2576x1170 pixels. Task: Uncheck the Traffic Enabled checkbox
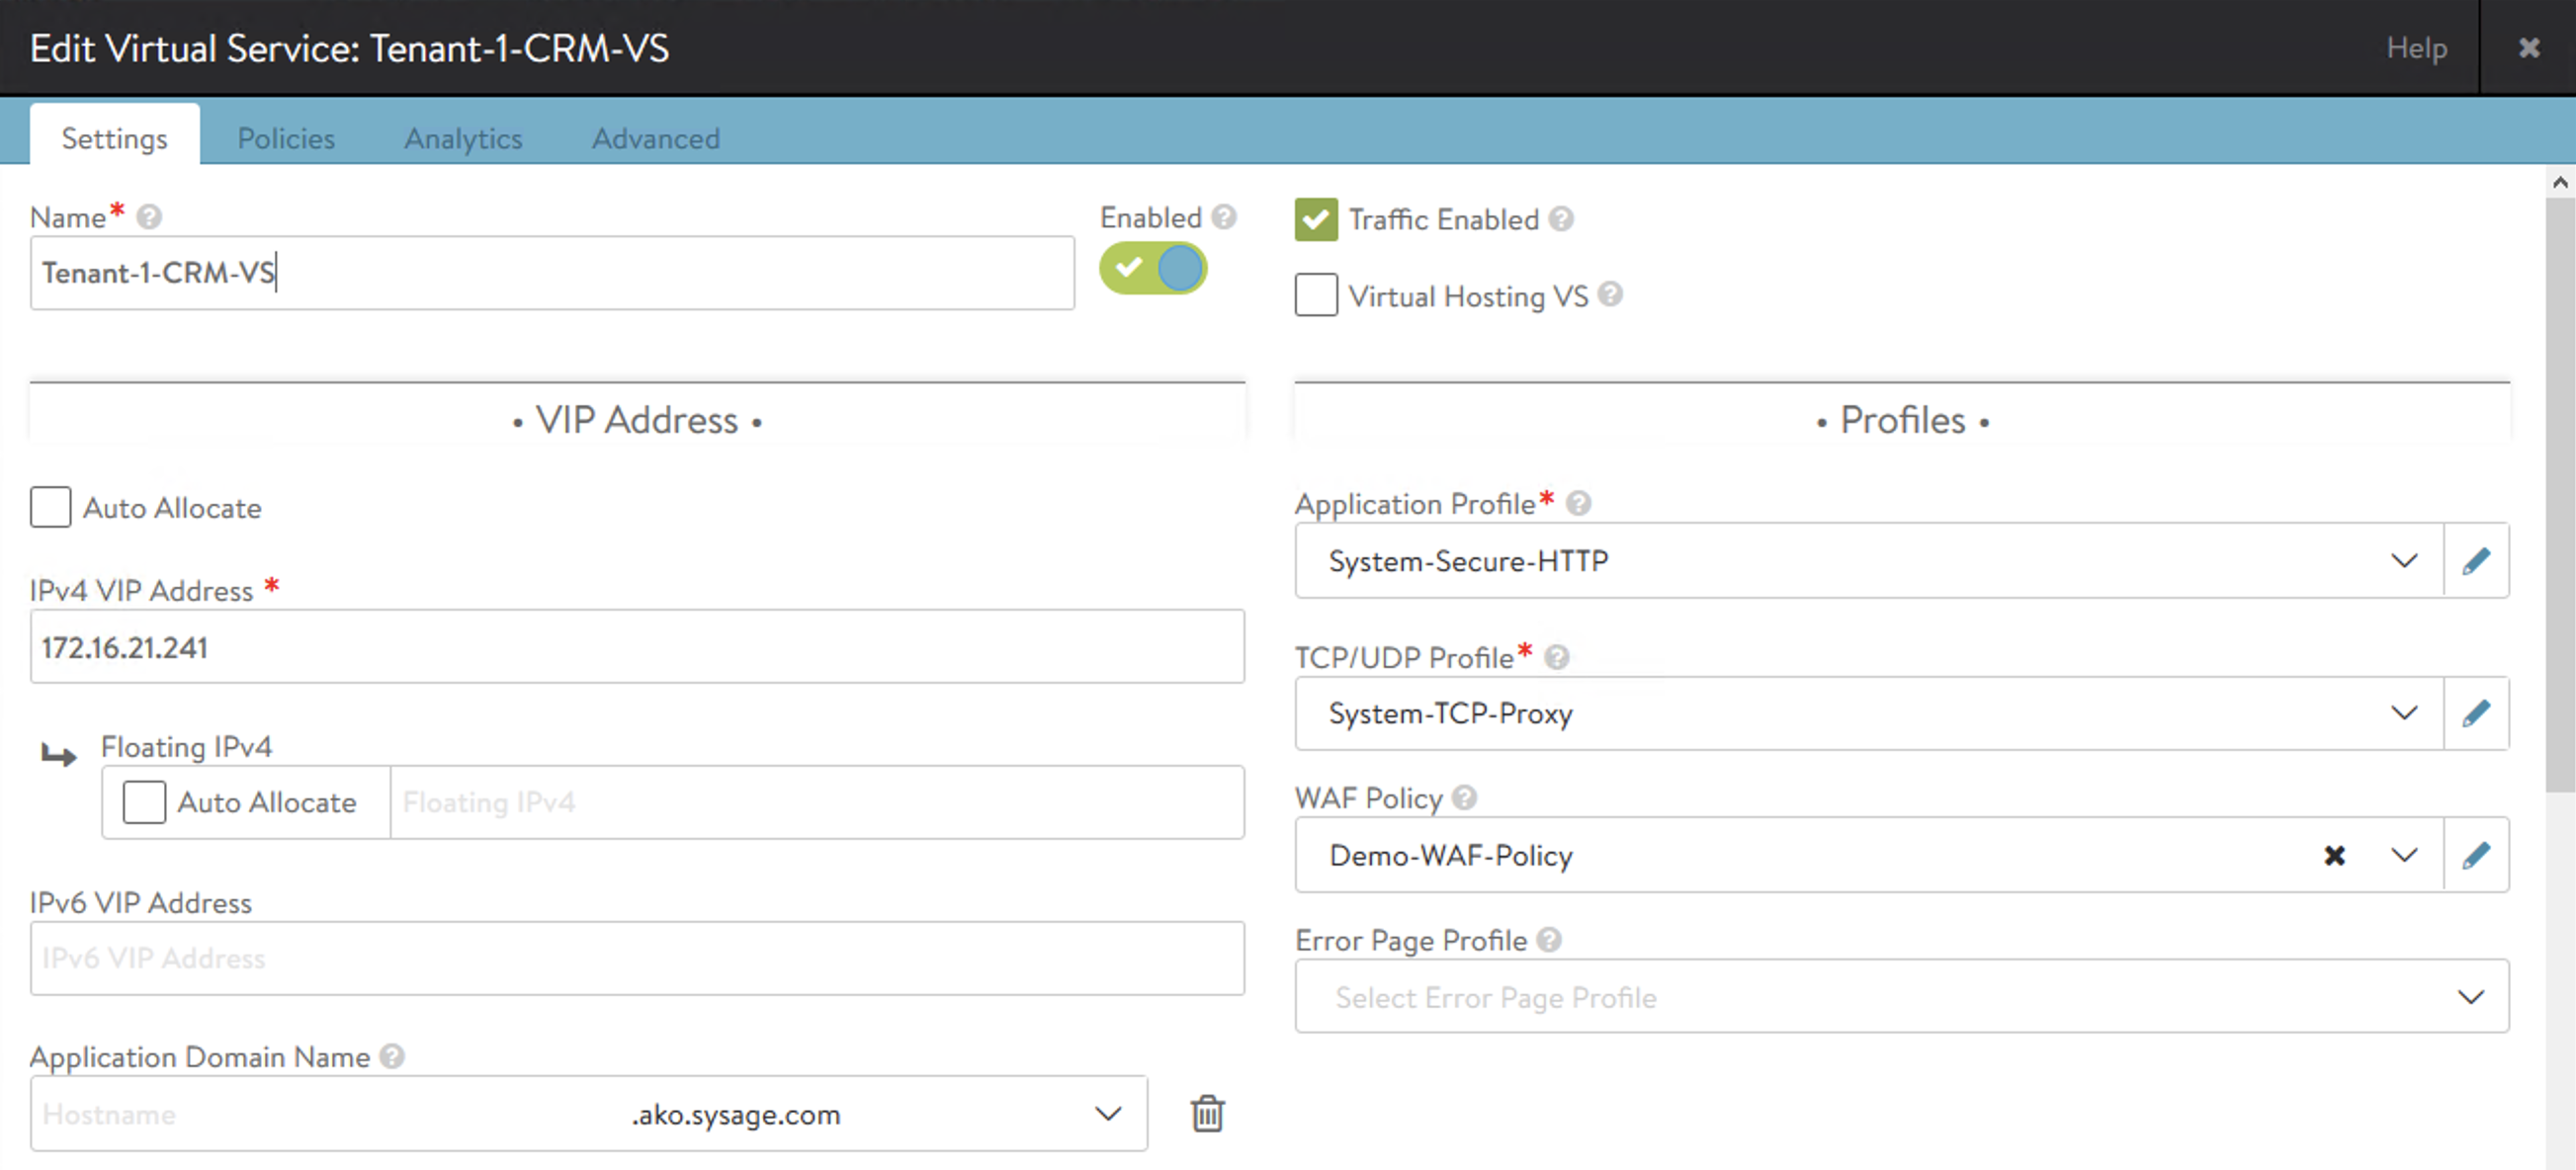pos(1316,219)
